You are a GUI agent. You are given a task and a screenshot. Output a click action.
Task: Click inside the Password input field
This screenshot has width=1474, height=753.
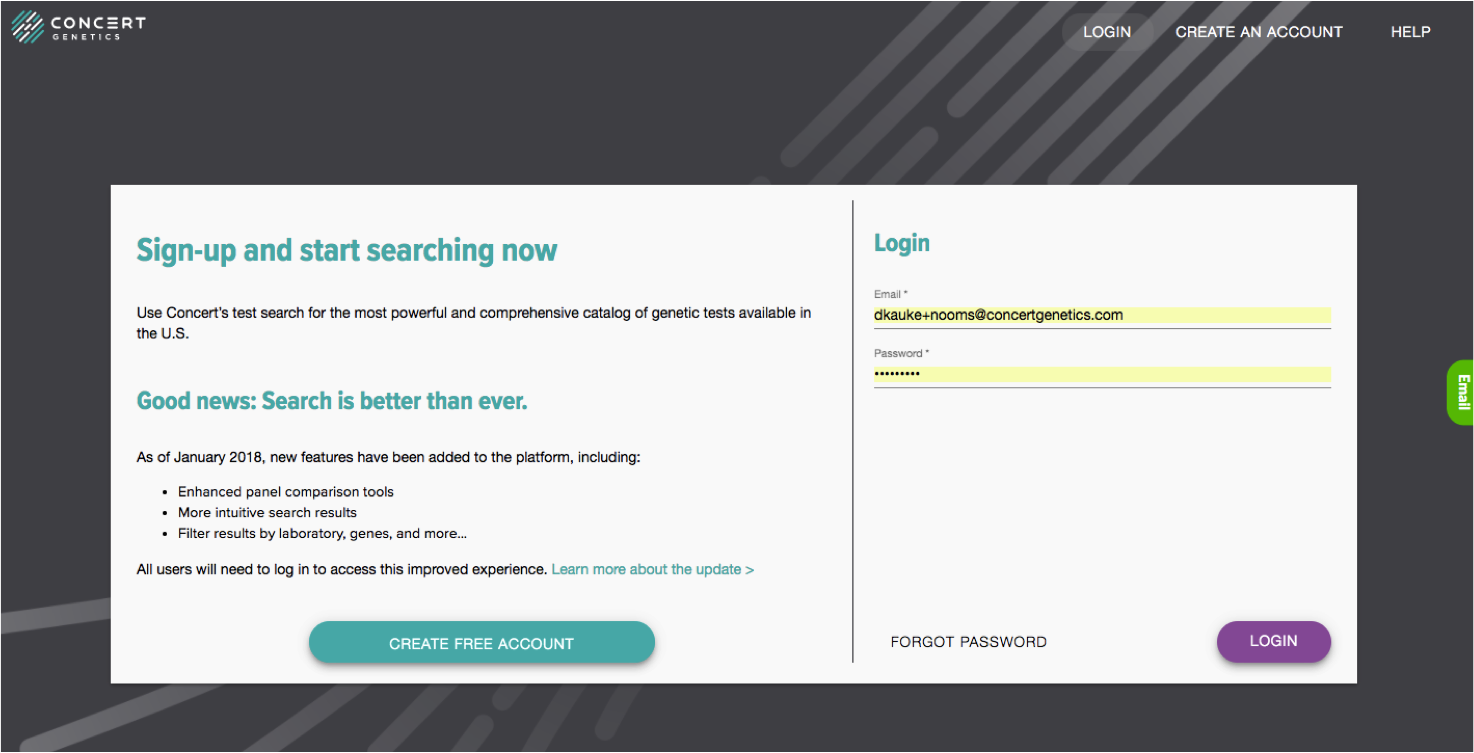pos(1100,374)
